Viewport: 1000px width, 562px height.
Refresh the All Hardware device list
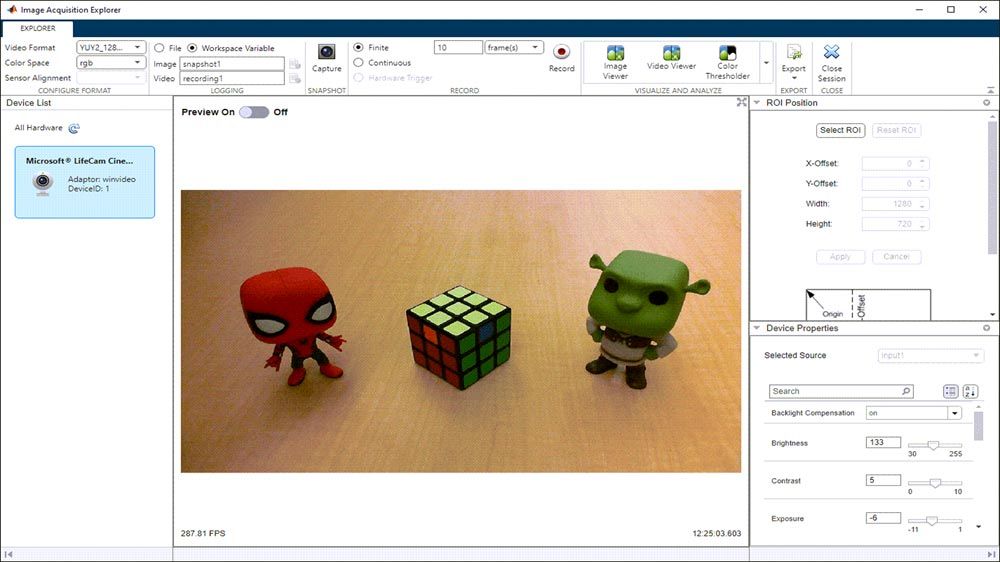click(74, 128)
